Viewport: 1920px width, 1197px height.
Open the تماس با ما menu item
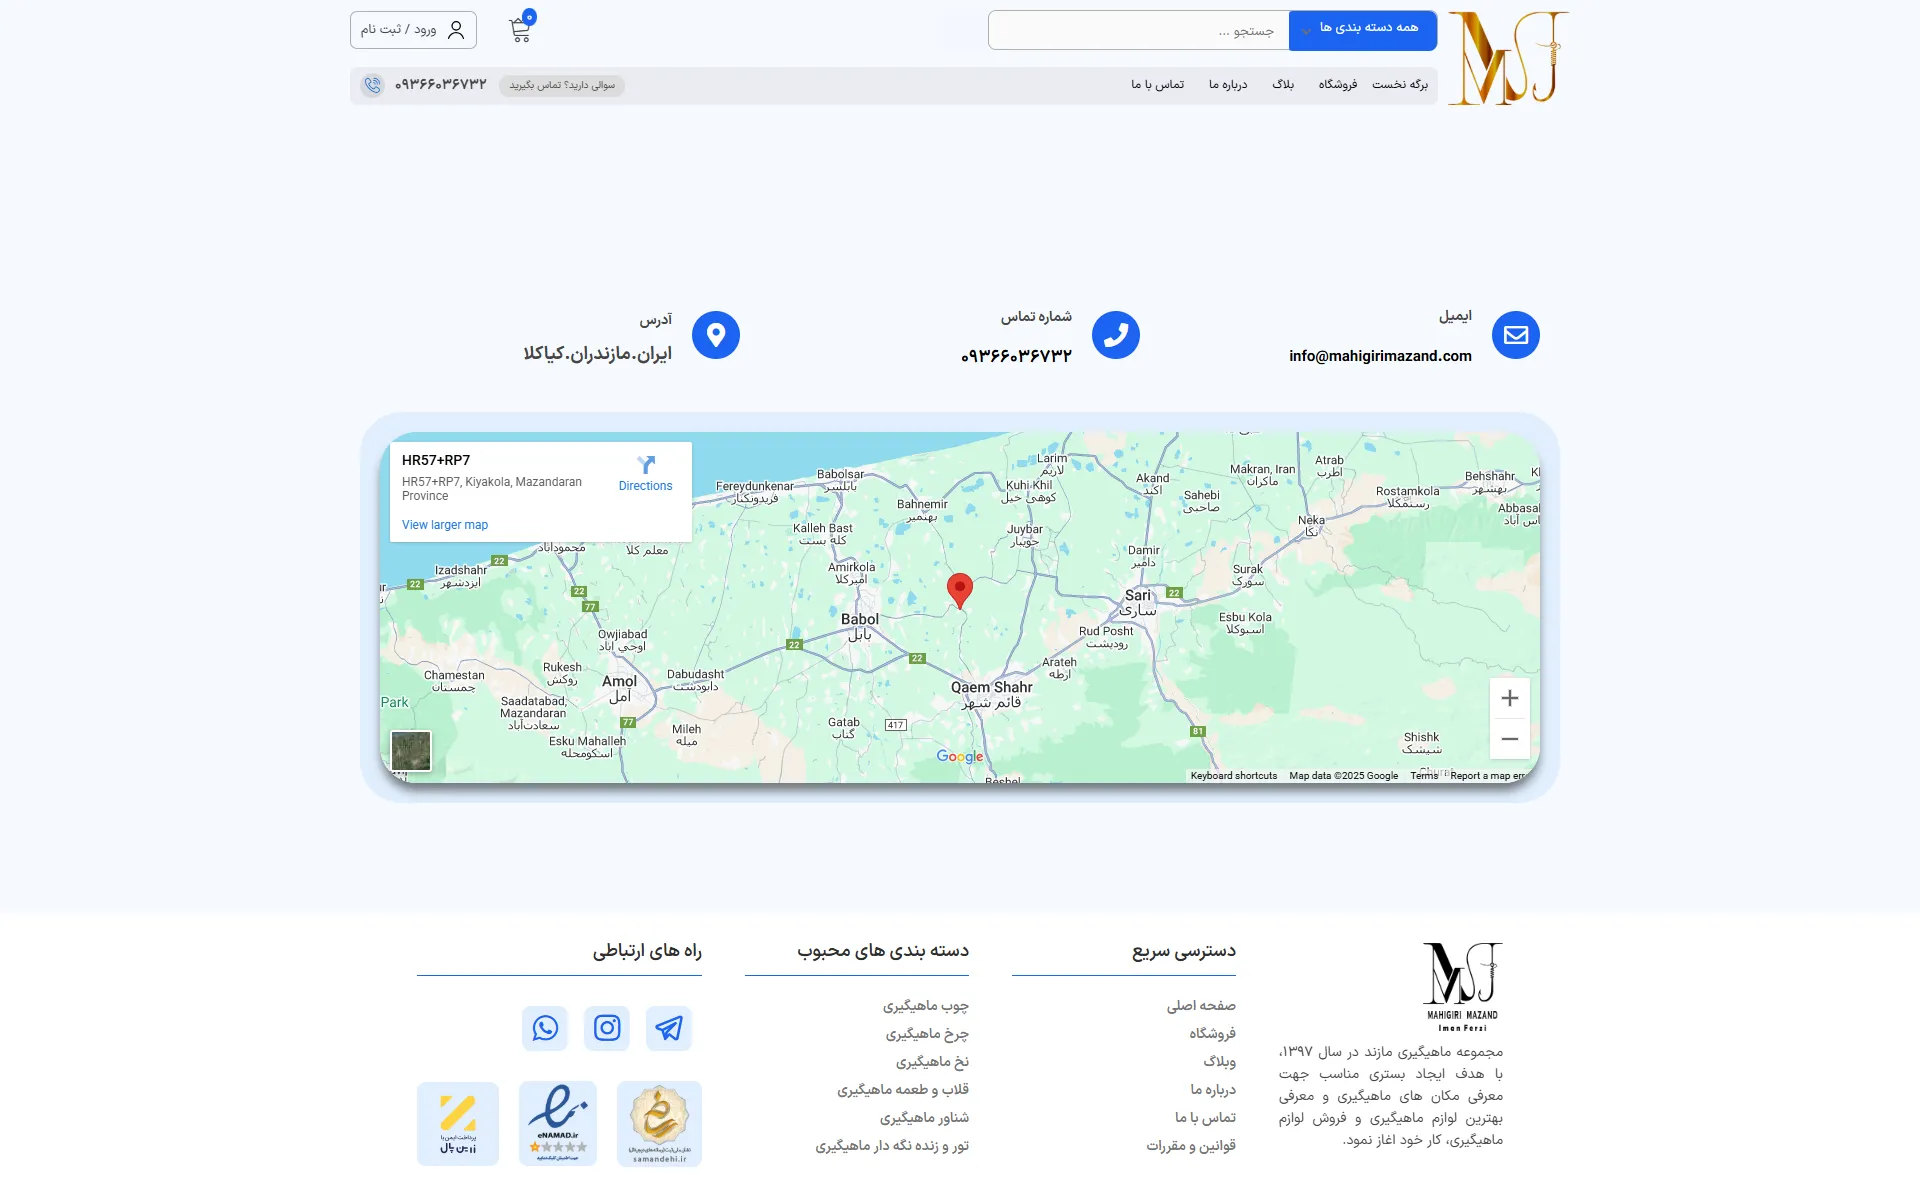(1157, 85)
